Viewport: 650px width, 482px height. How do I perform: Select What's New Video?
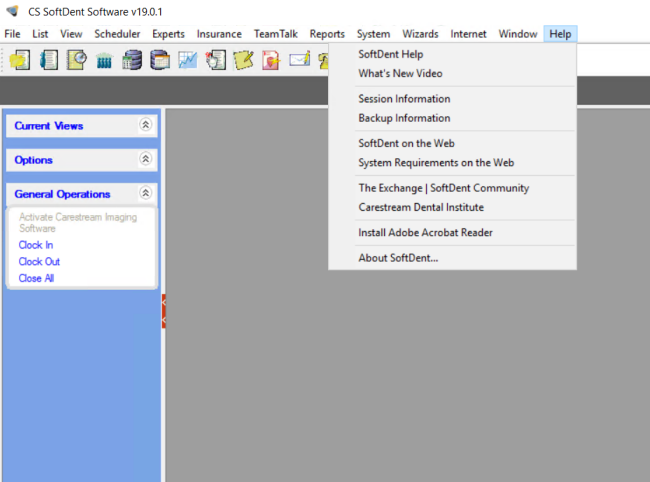pos(452,73)
